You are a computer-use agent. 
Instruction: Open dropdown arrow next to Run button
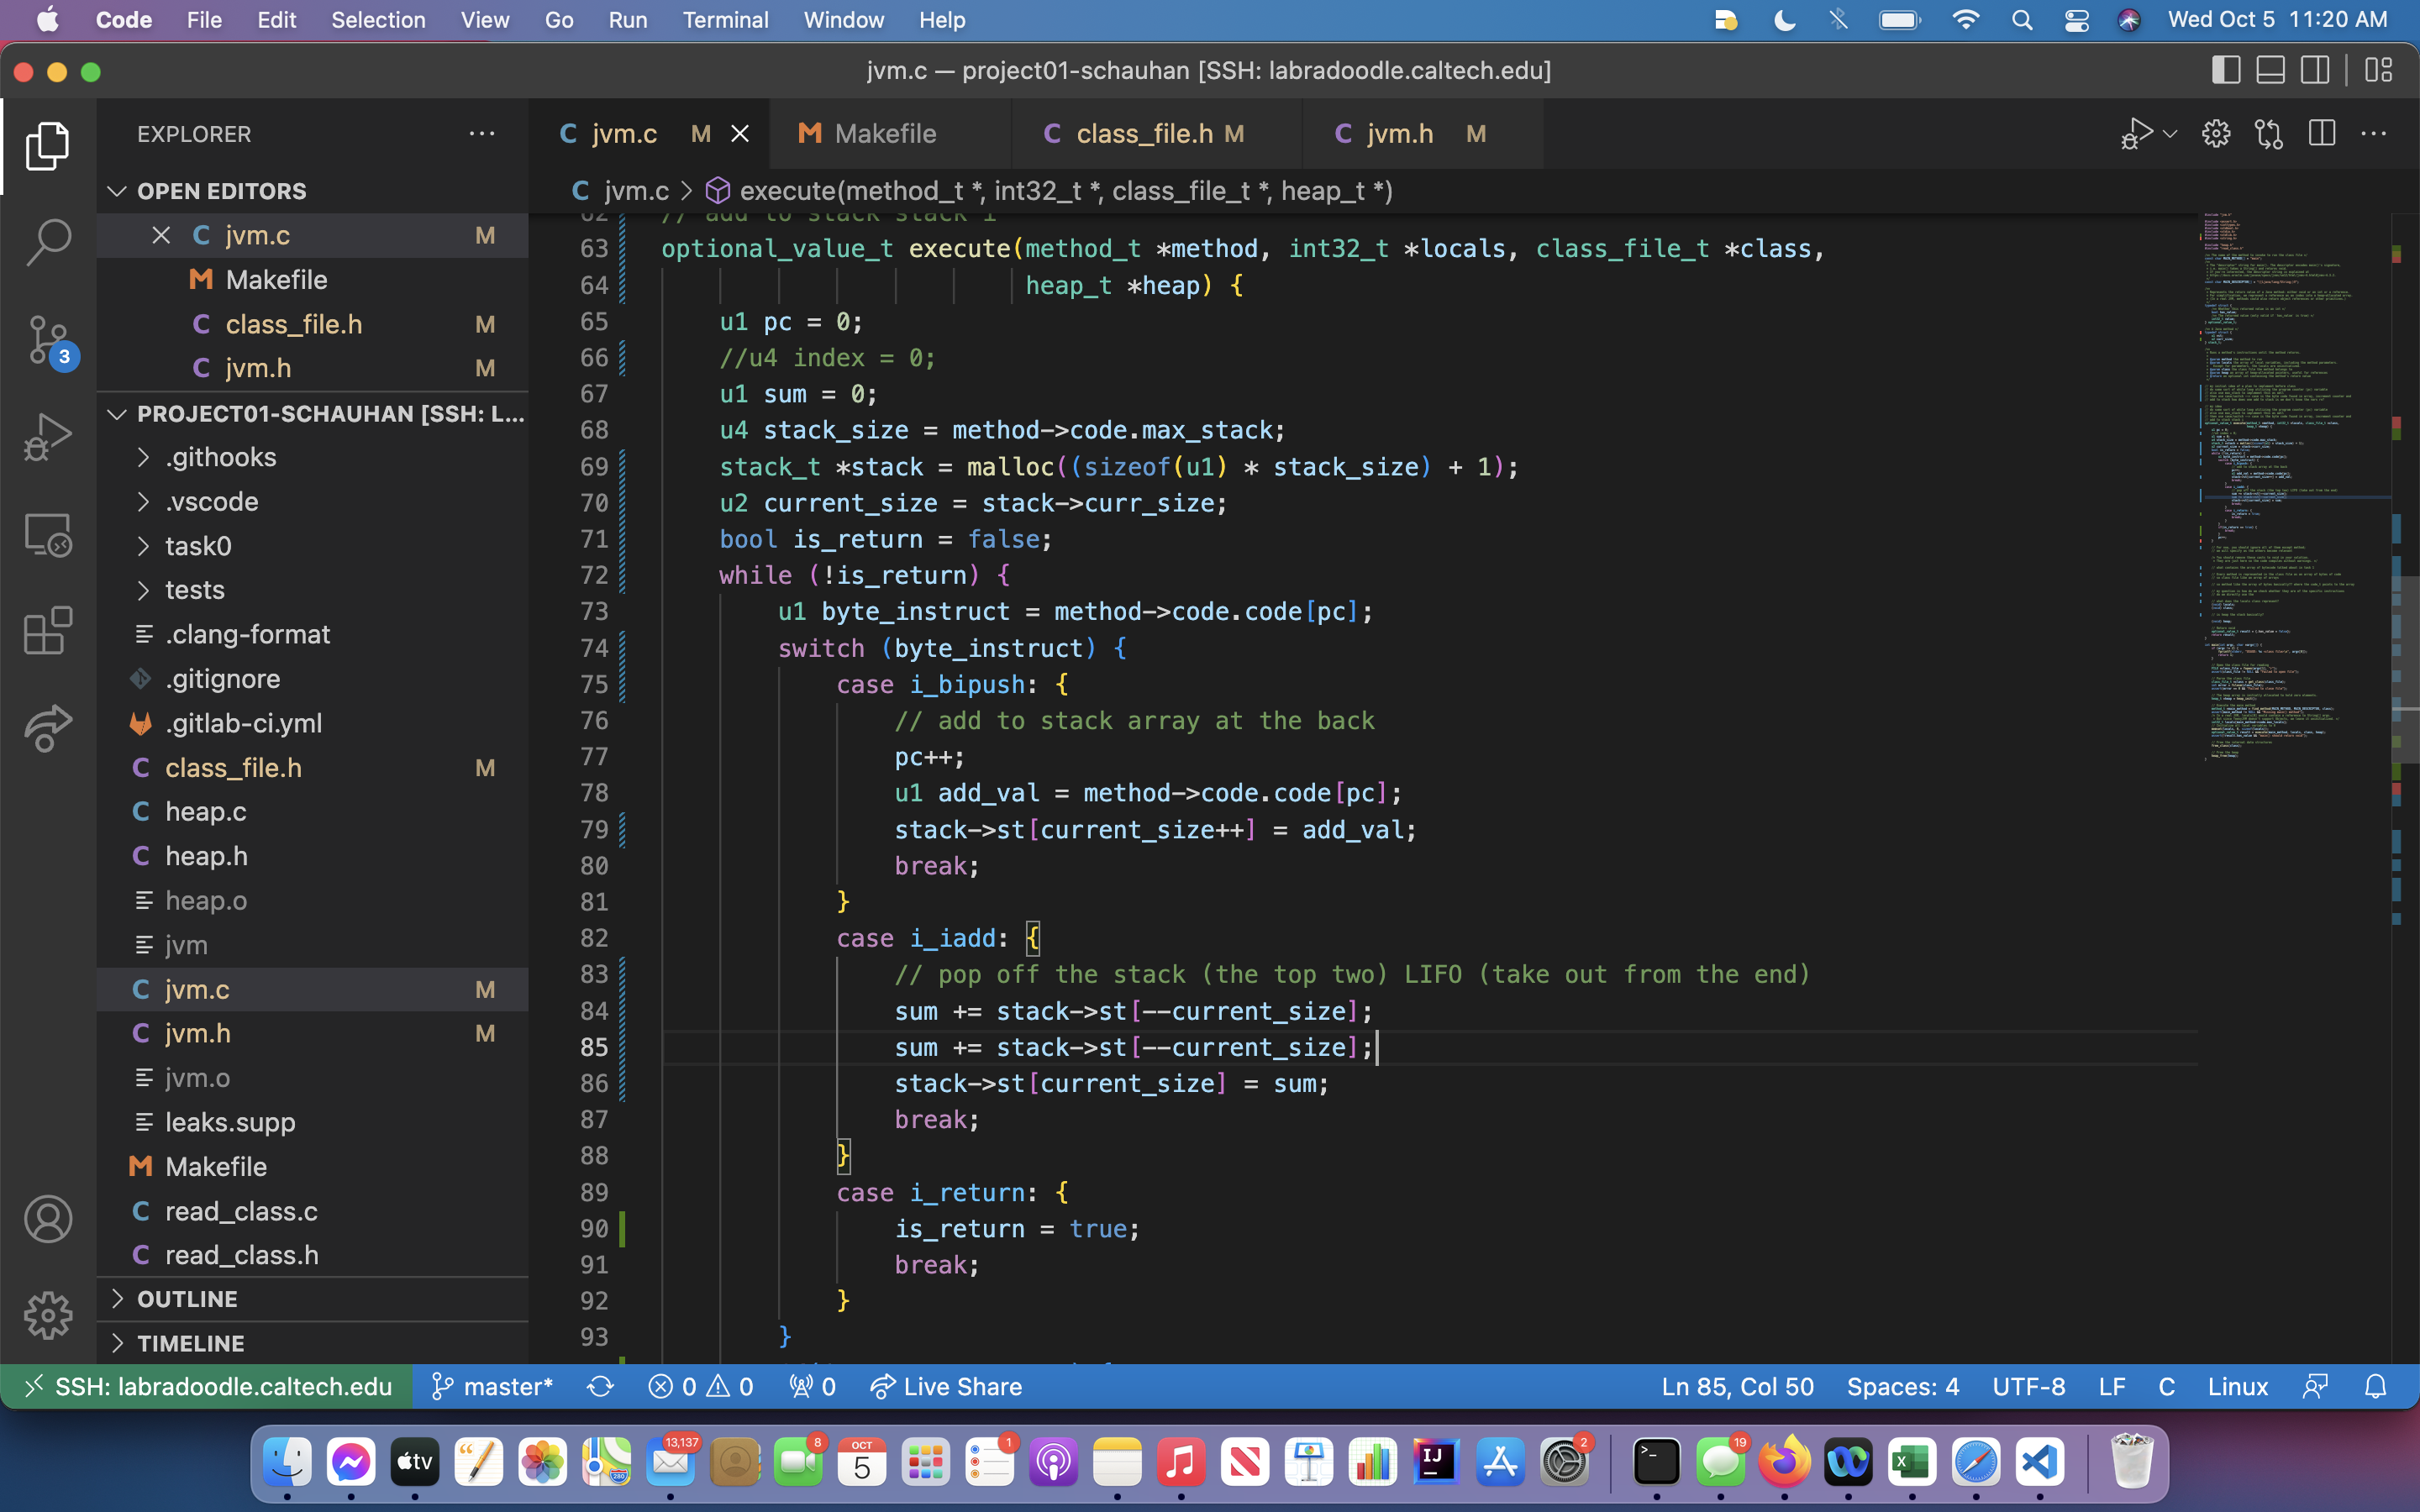(2170, 133)
